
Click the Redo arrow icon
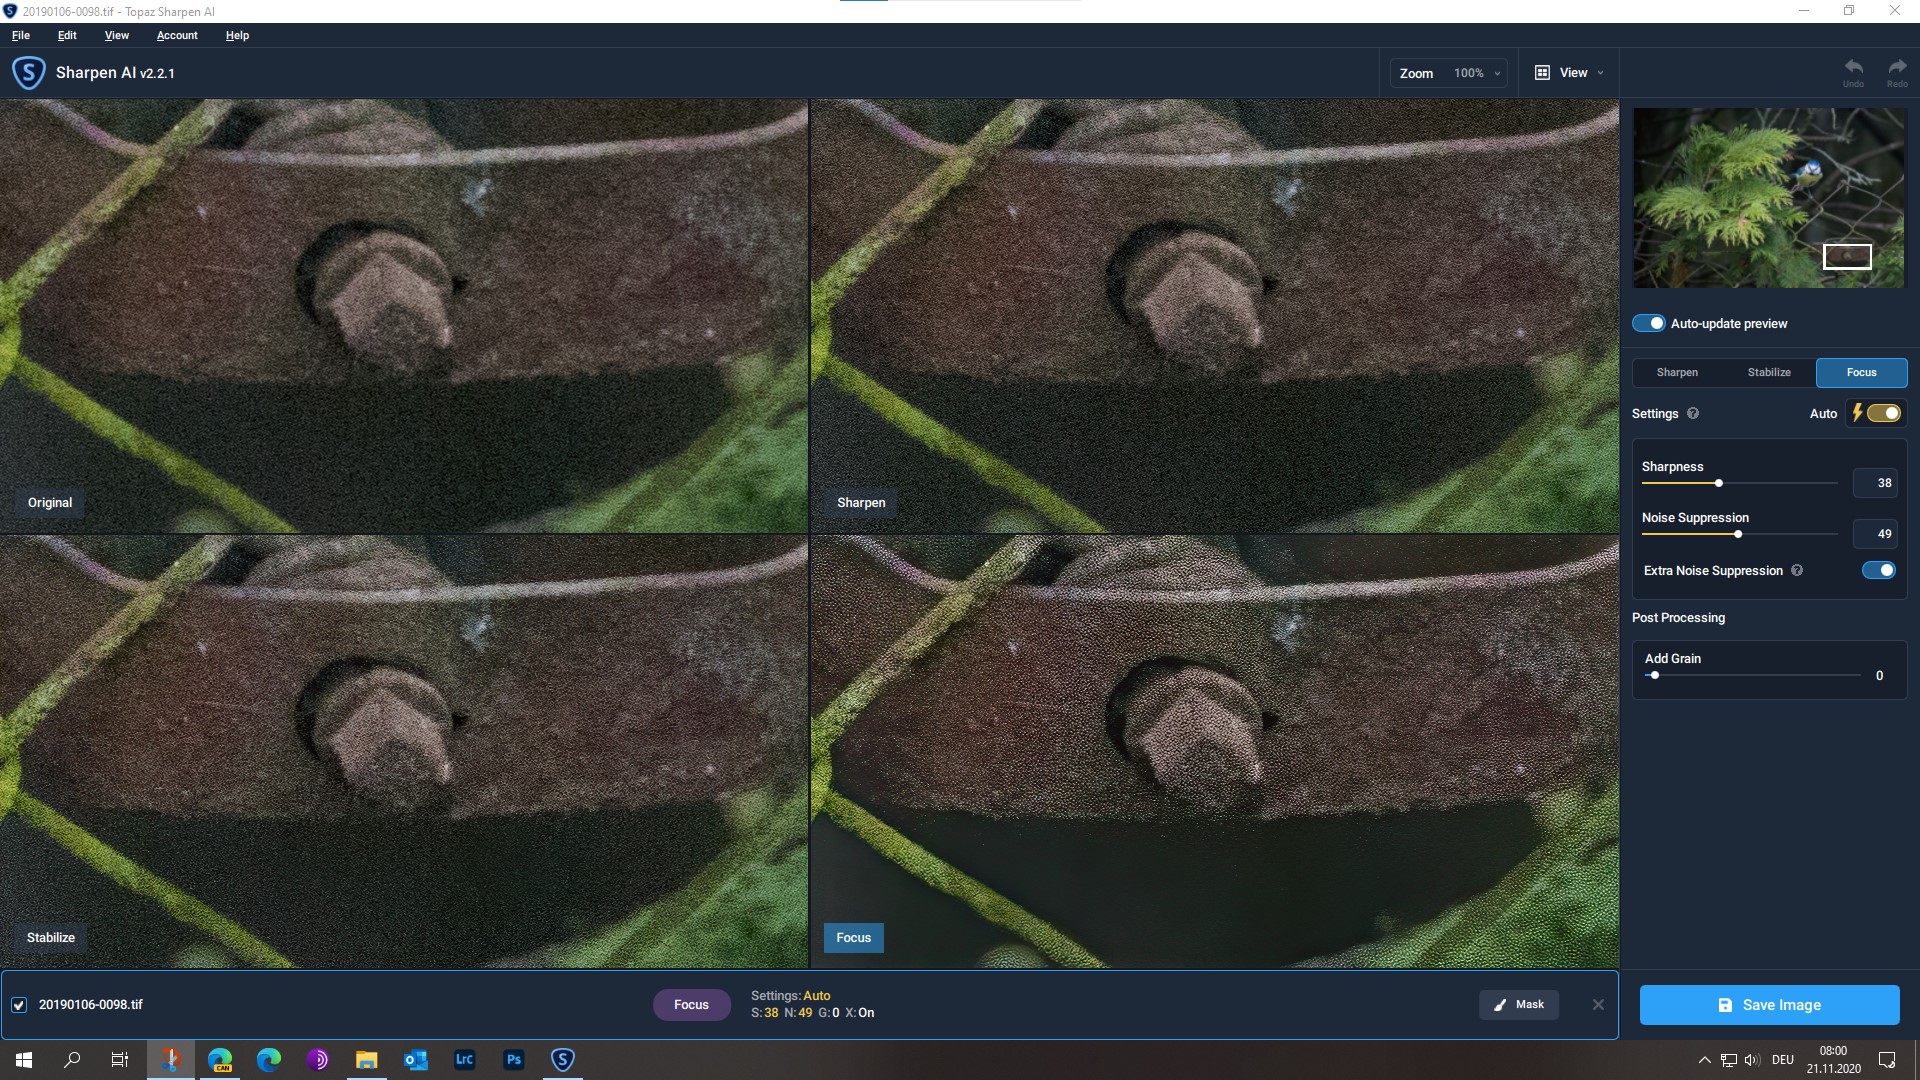coord(1897,68)
